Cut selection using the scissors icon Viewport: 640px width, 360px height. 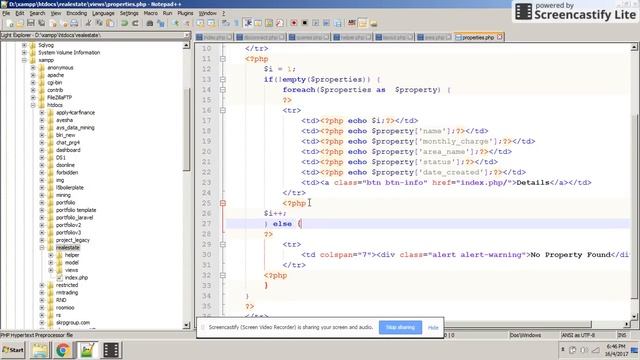coord(88,23)
